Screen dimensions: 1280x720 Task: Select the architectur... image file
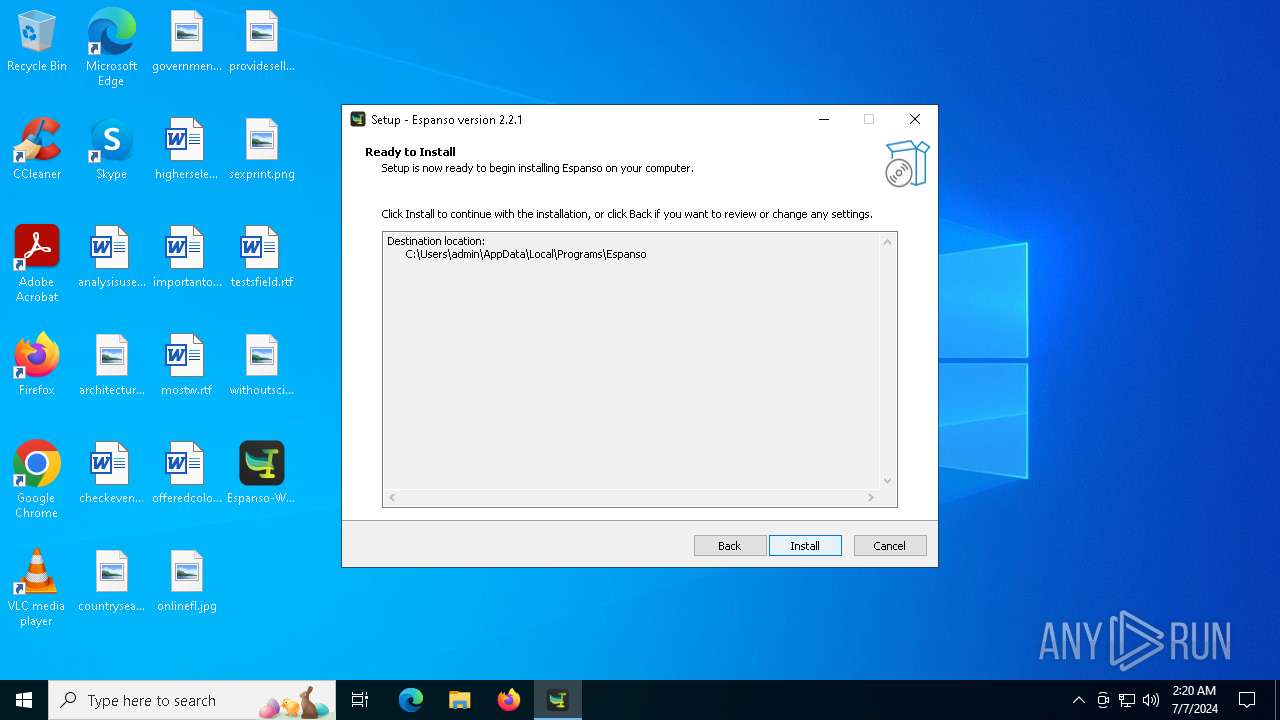111,366
